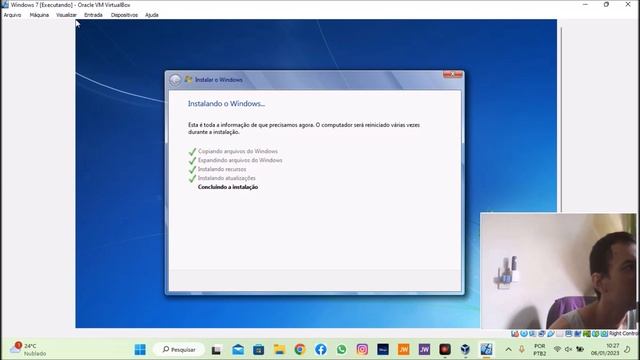Open the Dispositivos menu
The width and height of the screenshot is (640, 360).
coord(124,15)
